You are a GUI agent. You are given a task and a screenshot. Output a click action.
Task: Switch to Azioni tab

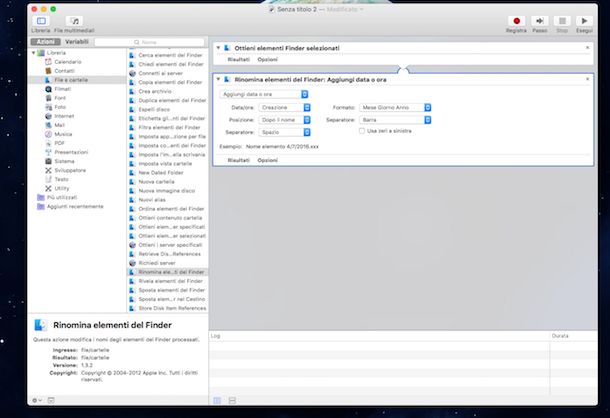pos(46,42)
